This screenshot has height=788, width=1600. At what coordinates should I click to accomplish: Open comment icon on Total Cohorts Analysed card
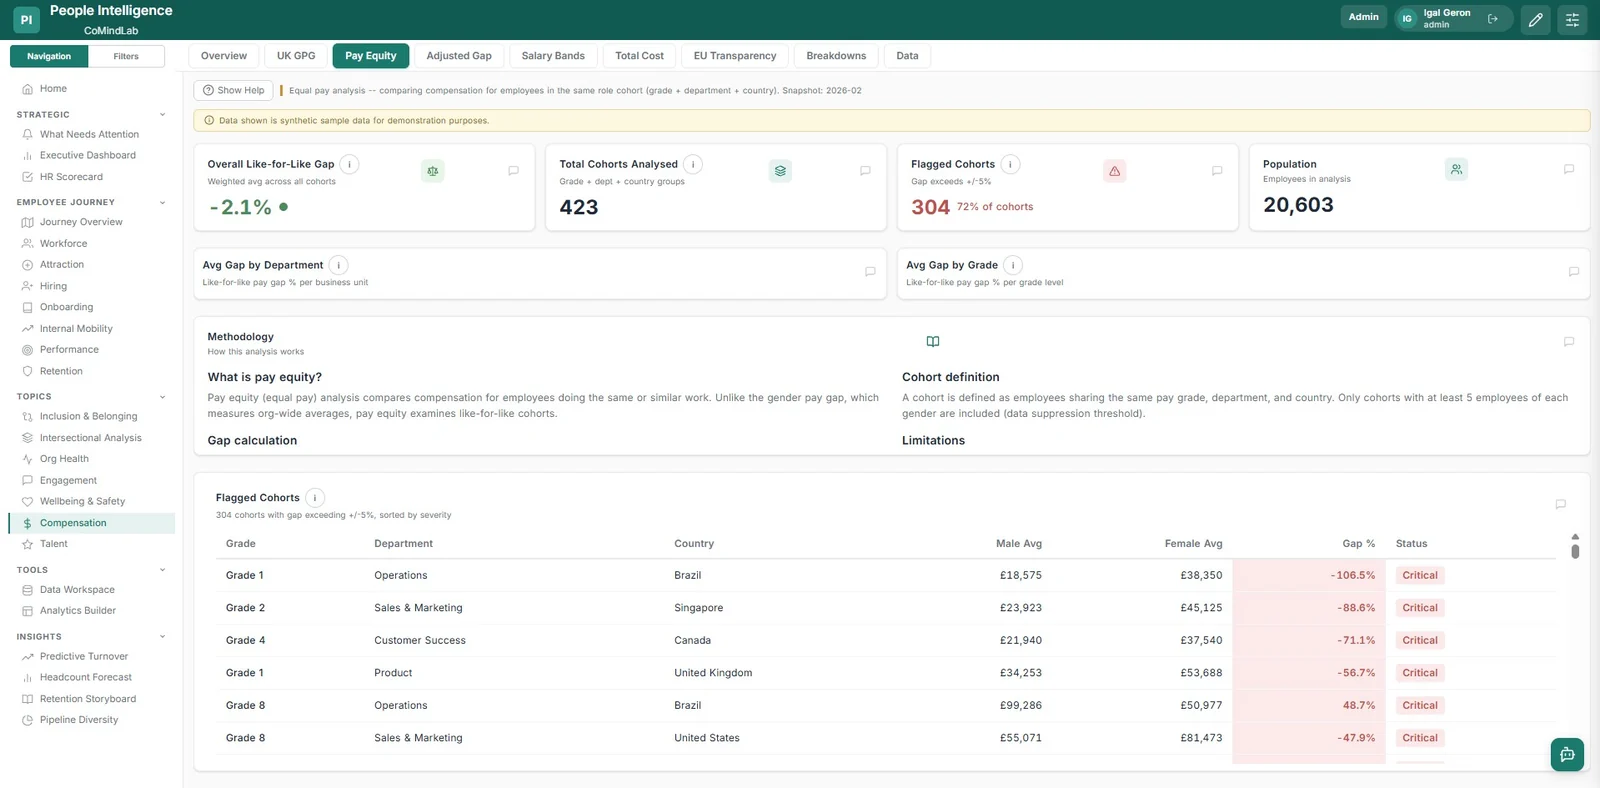click(865, 171)
